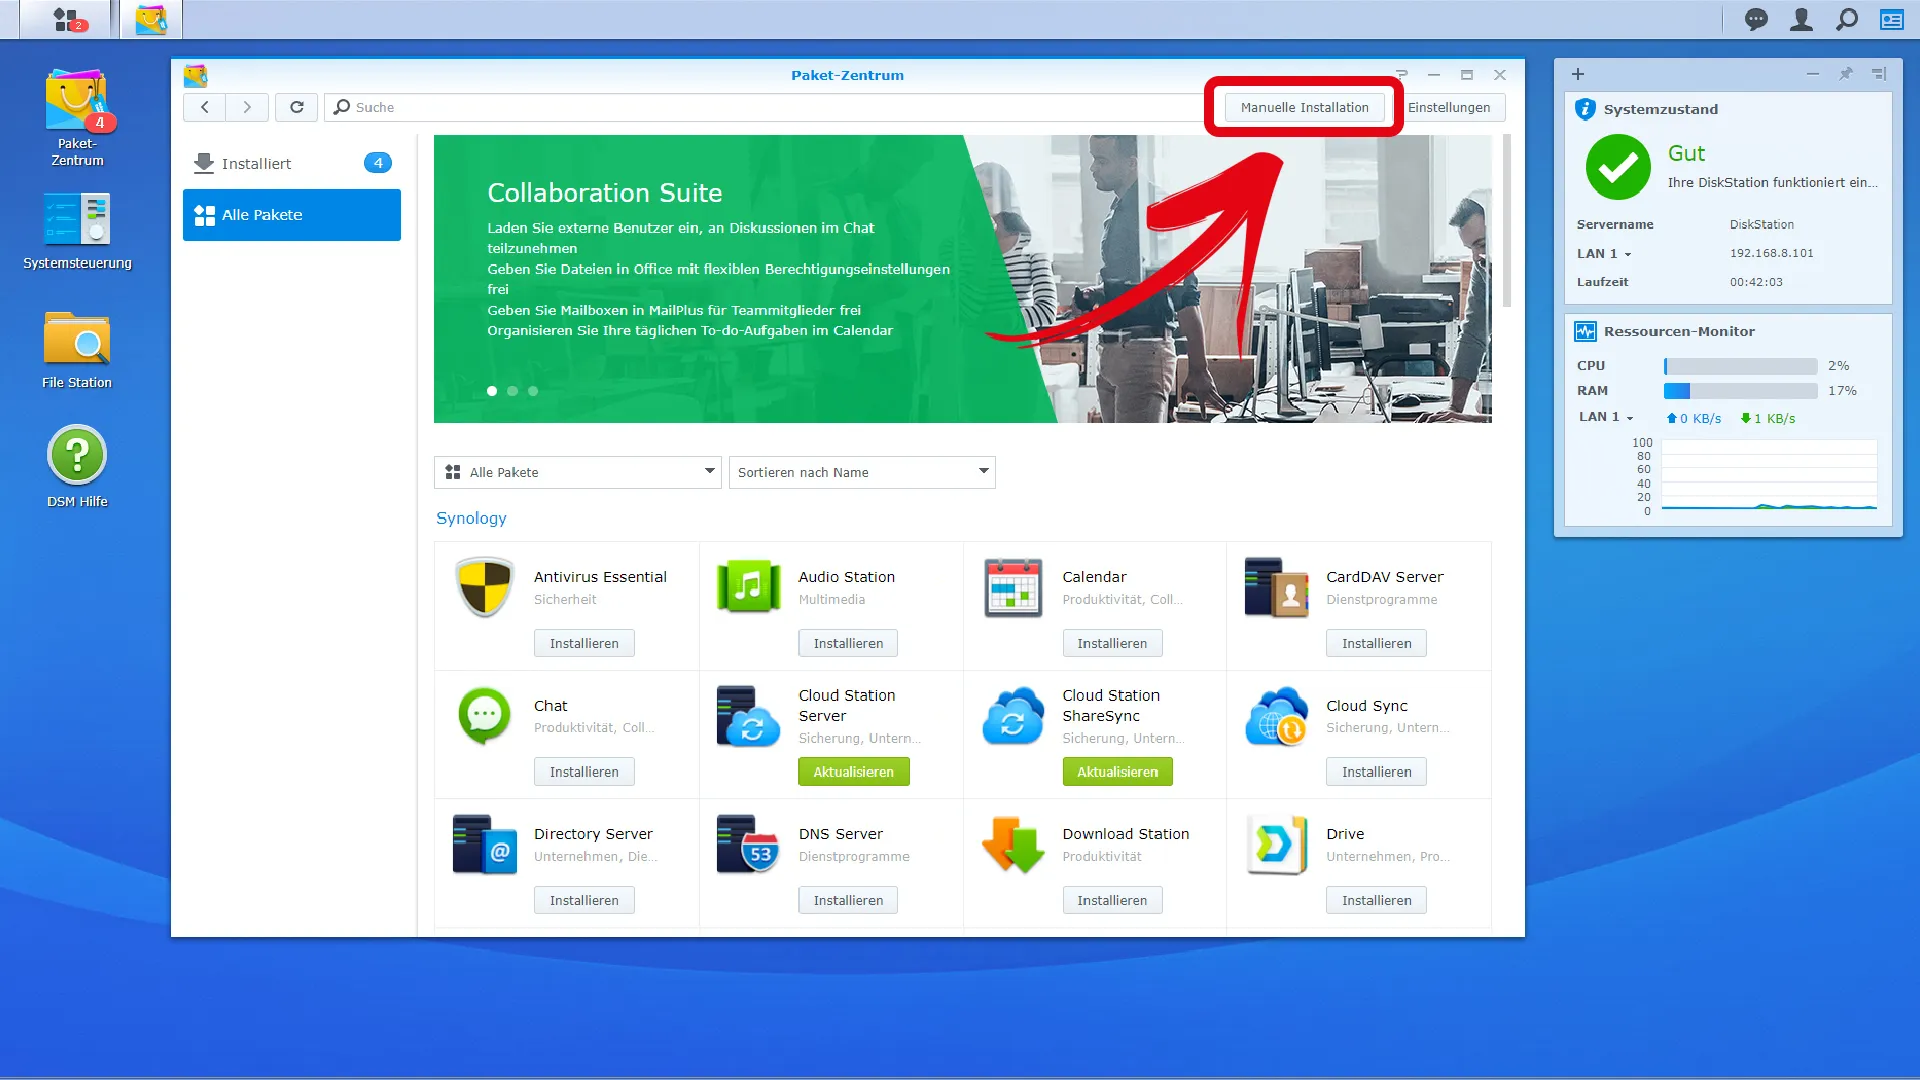Click the Cloud Station Server icon
This screenshot has width=1920, height=1080.
(748, 716)
